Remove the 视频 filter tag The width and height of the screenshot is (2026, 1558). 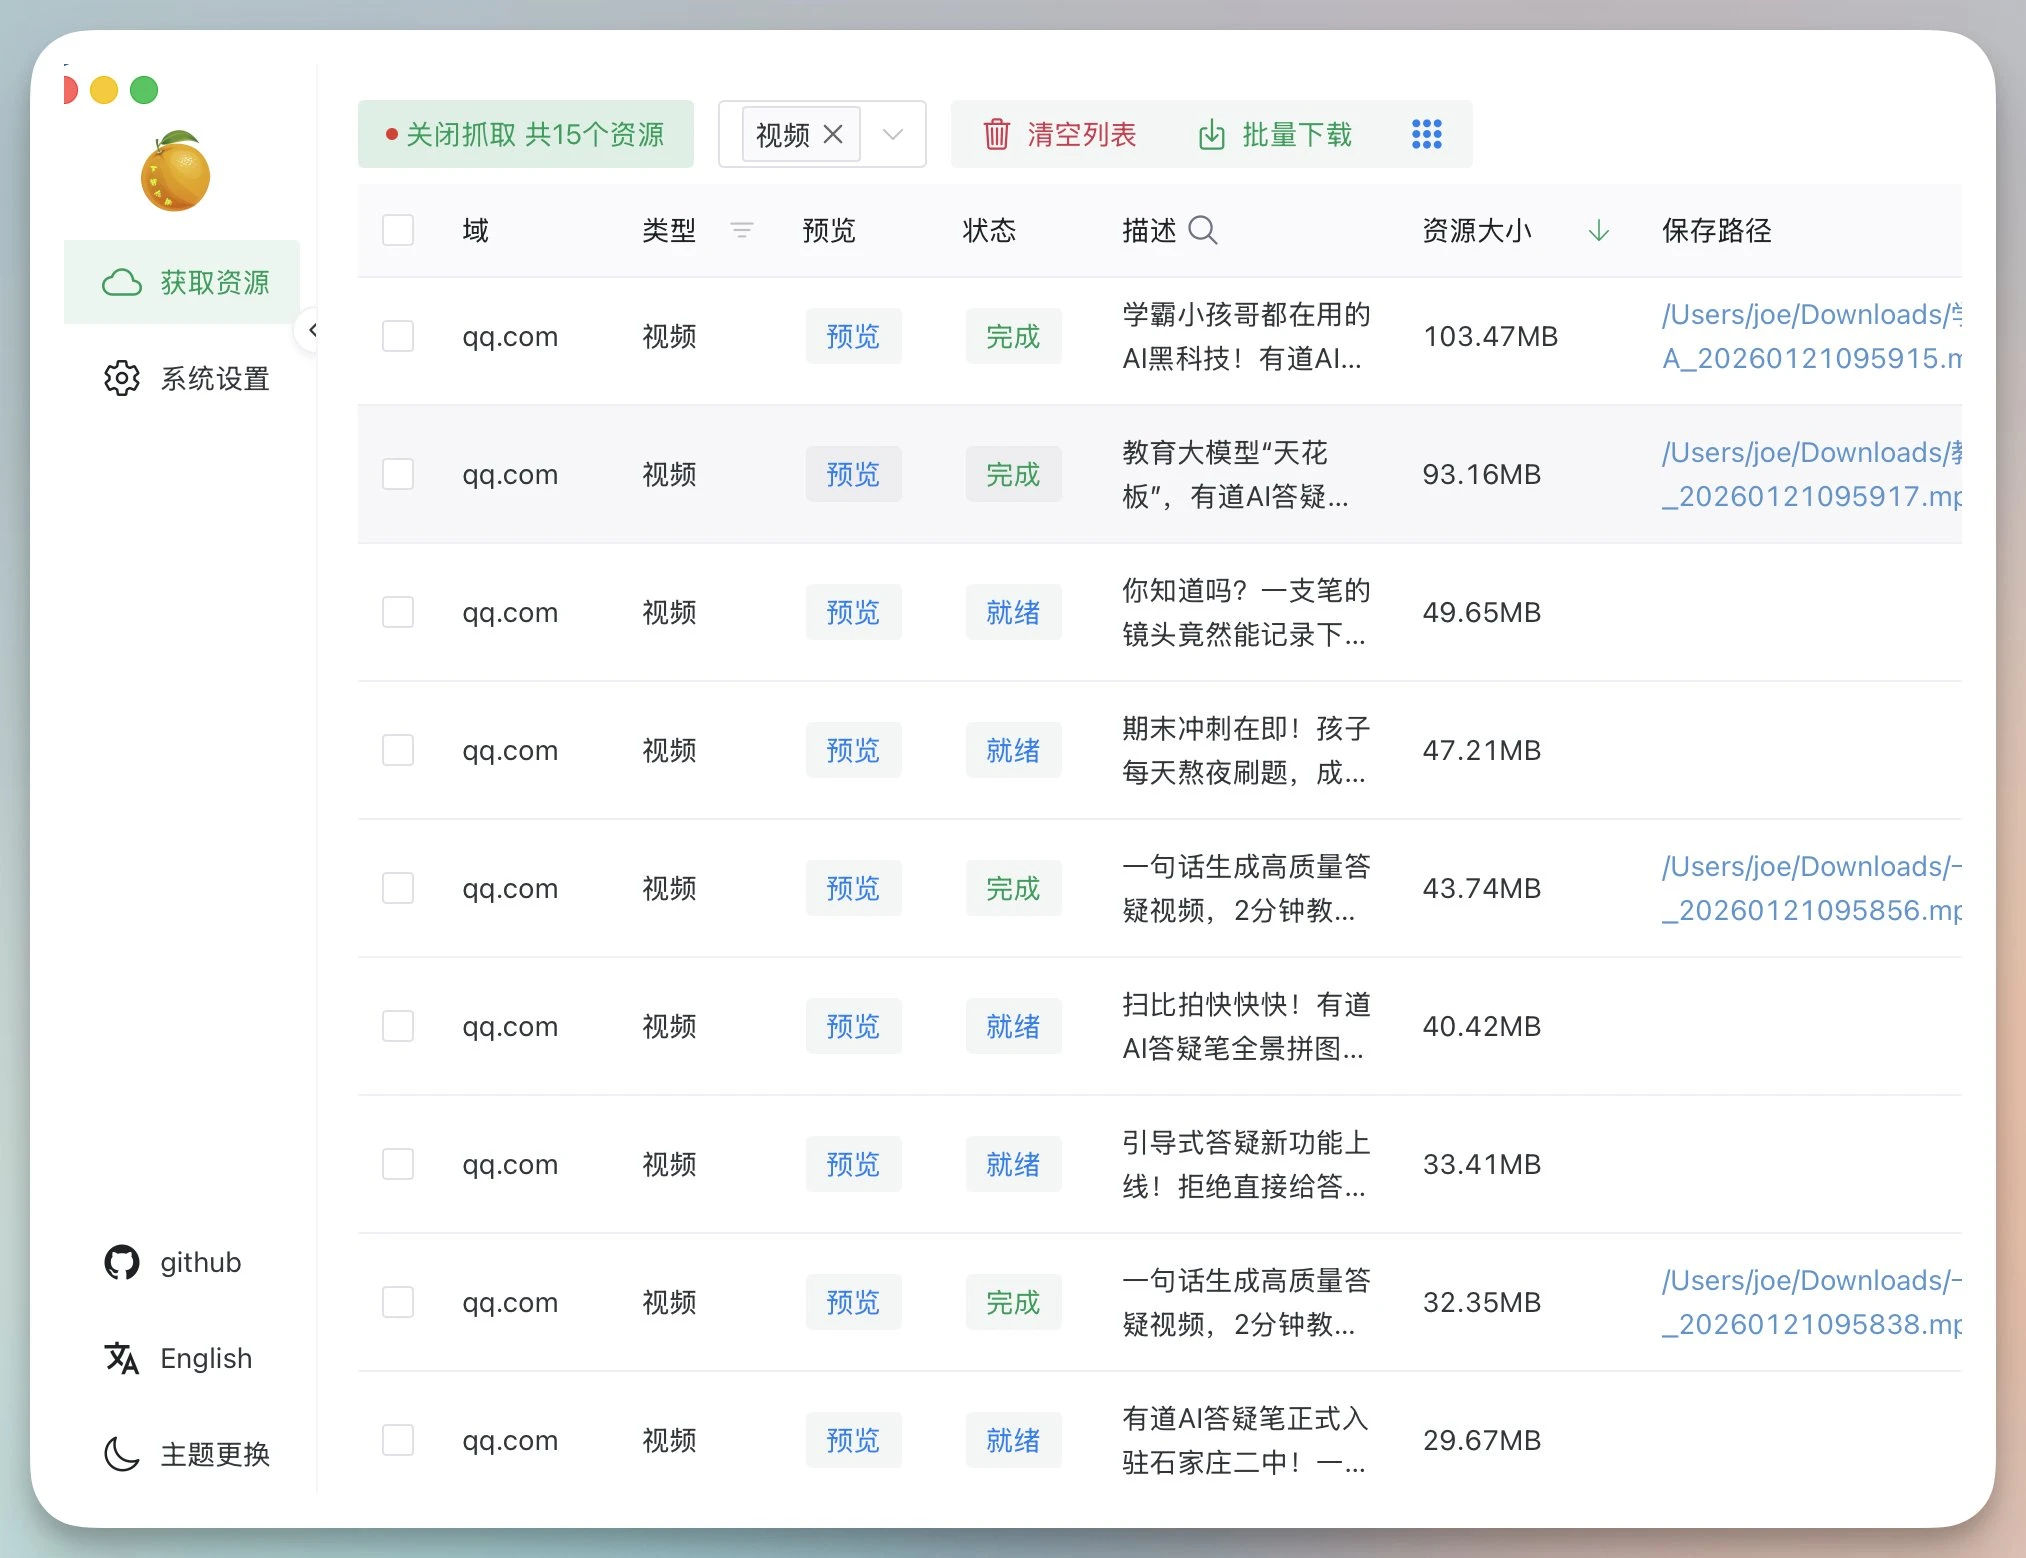click(834, 133)
